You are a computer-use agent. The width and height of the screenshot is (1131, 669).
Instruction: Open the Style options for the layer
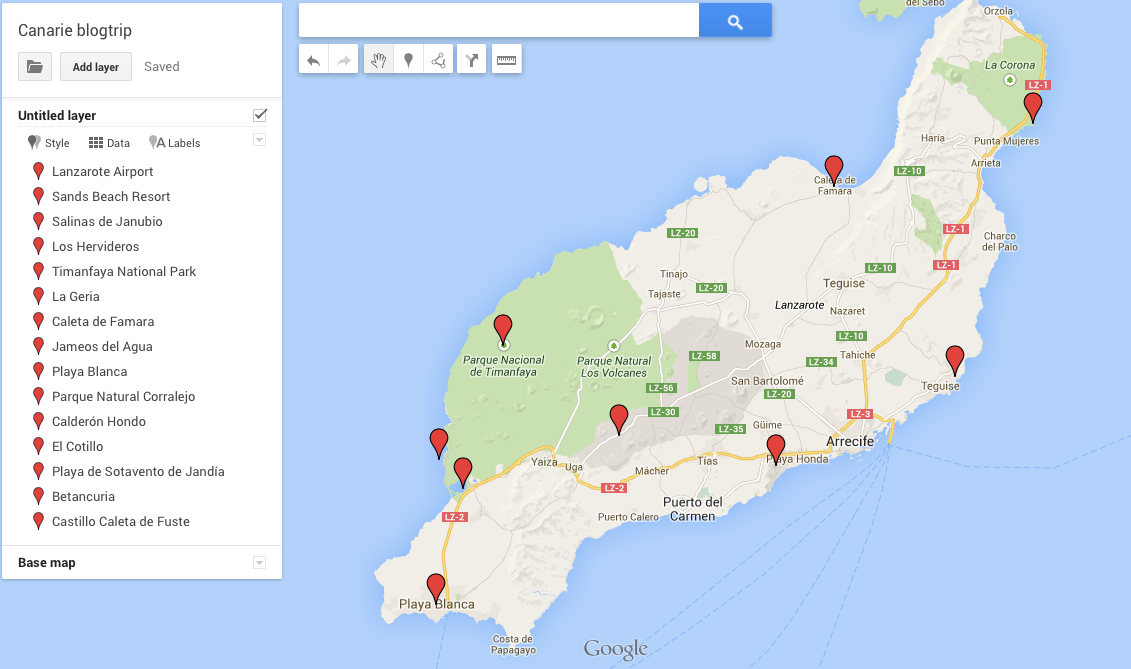[48, 143]
